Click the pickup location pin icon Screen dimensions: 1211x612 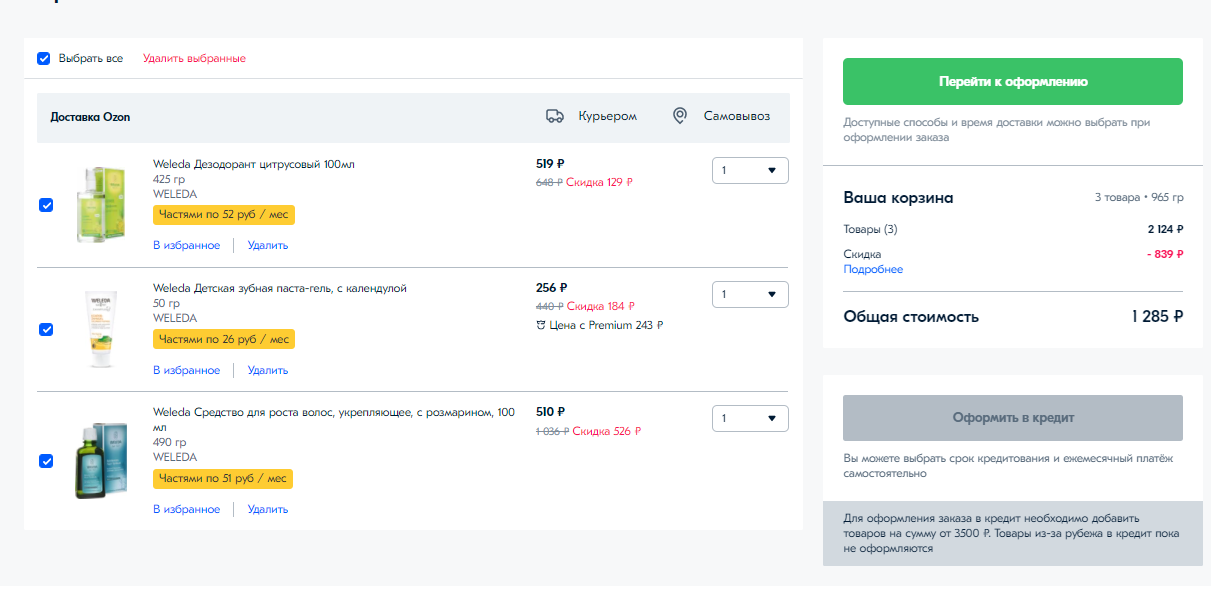[680, 116]
